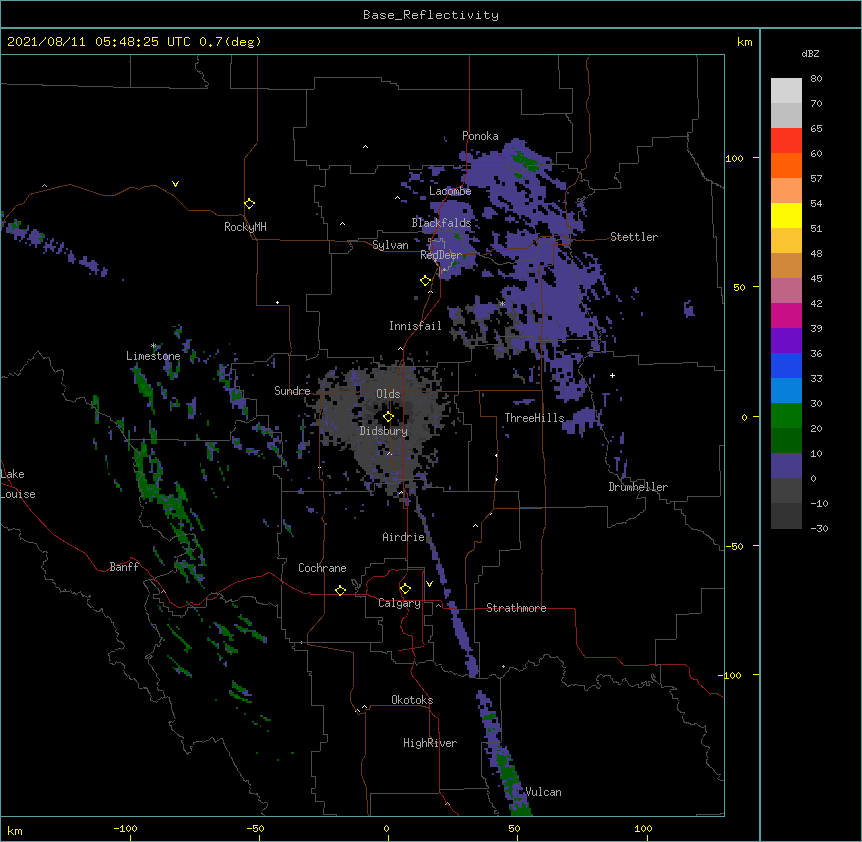Click the -30 value on the dBZ scale
This screenshot has width=862, height=842.
[x=819, y=528]
